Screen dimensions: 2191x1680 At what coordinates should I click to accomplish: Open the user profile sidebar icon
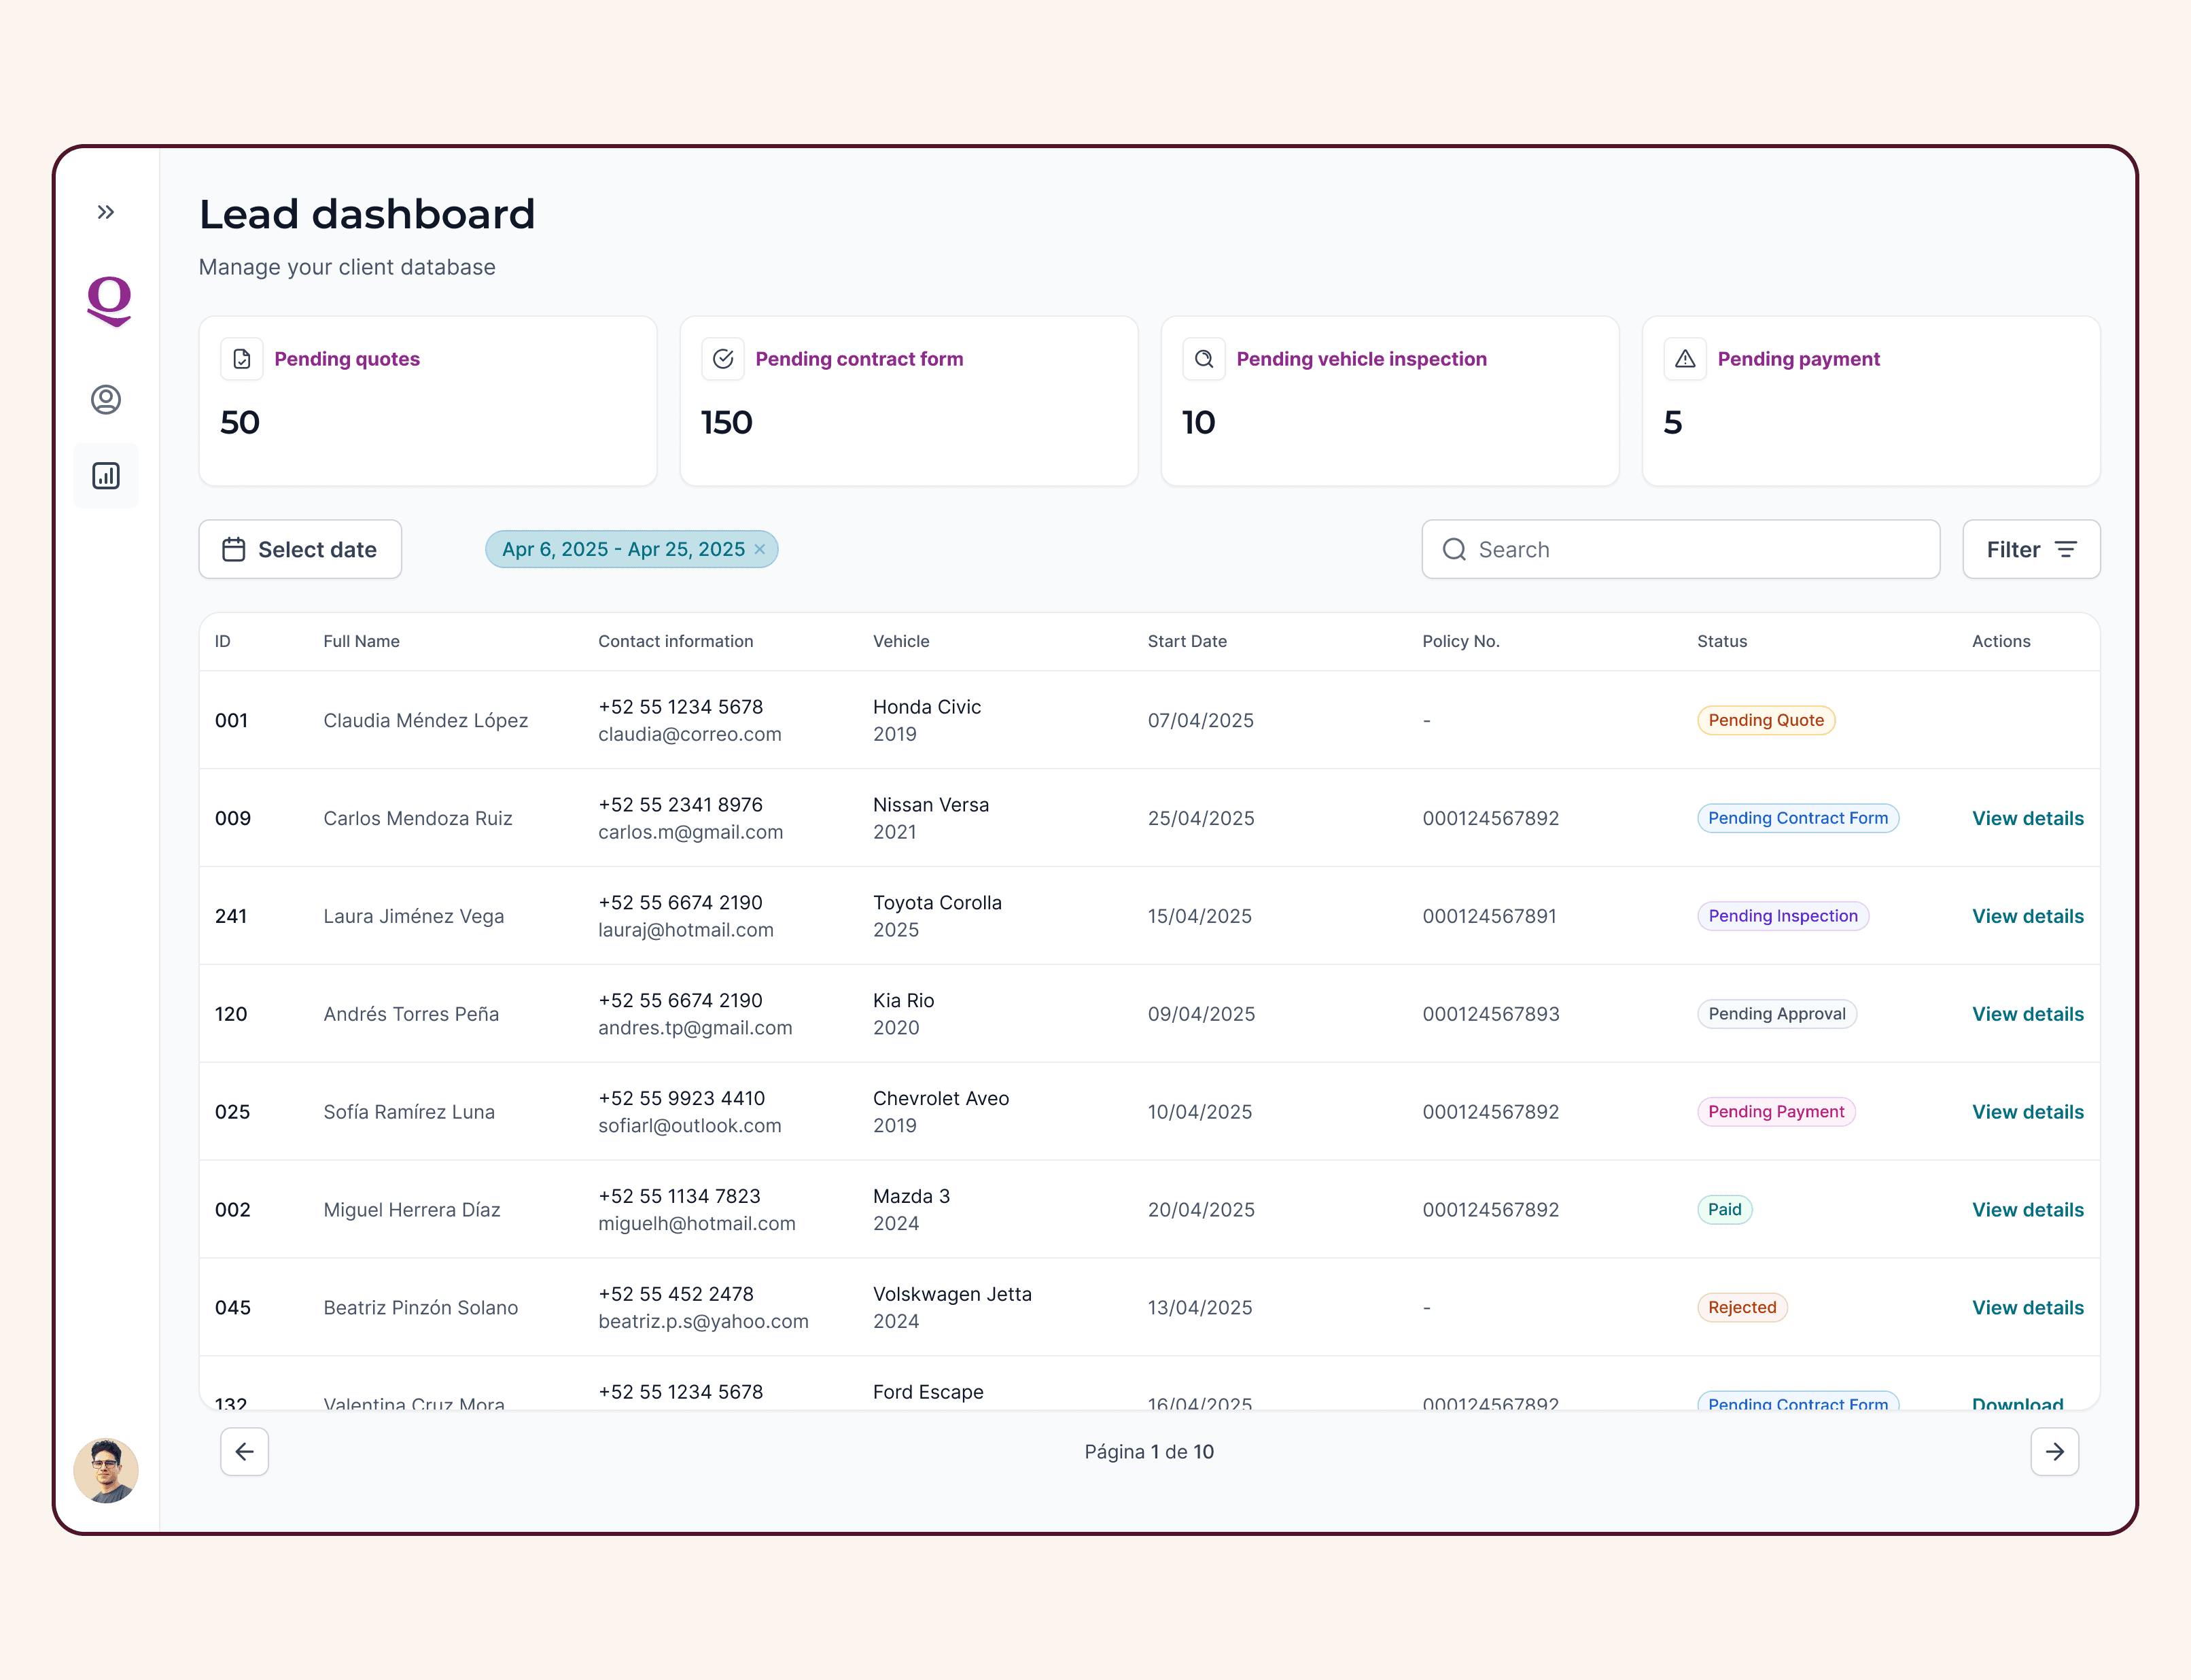click(106, 400)
